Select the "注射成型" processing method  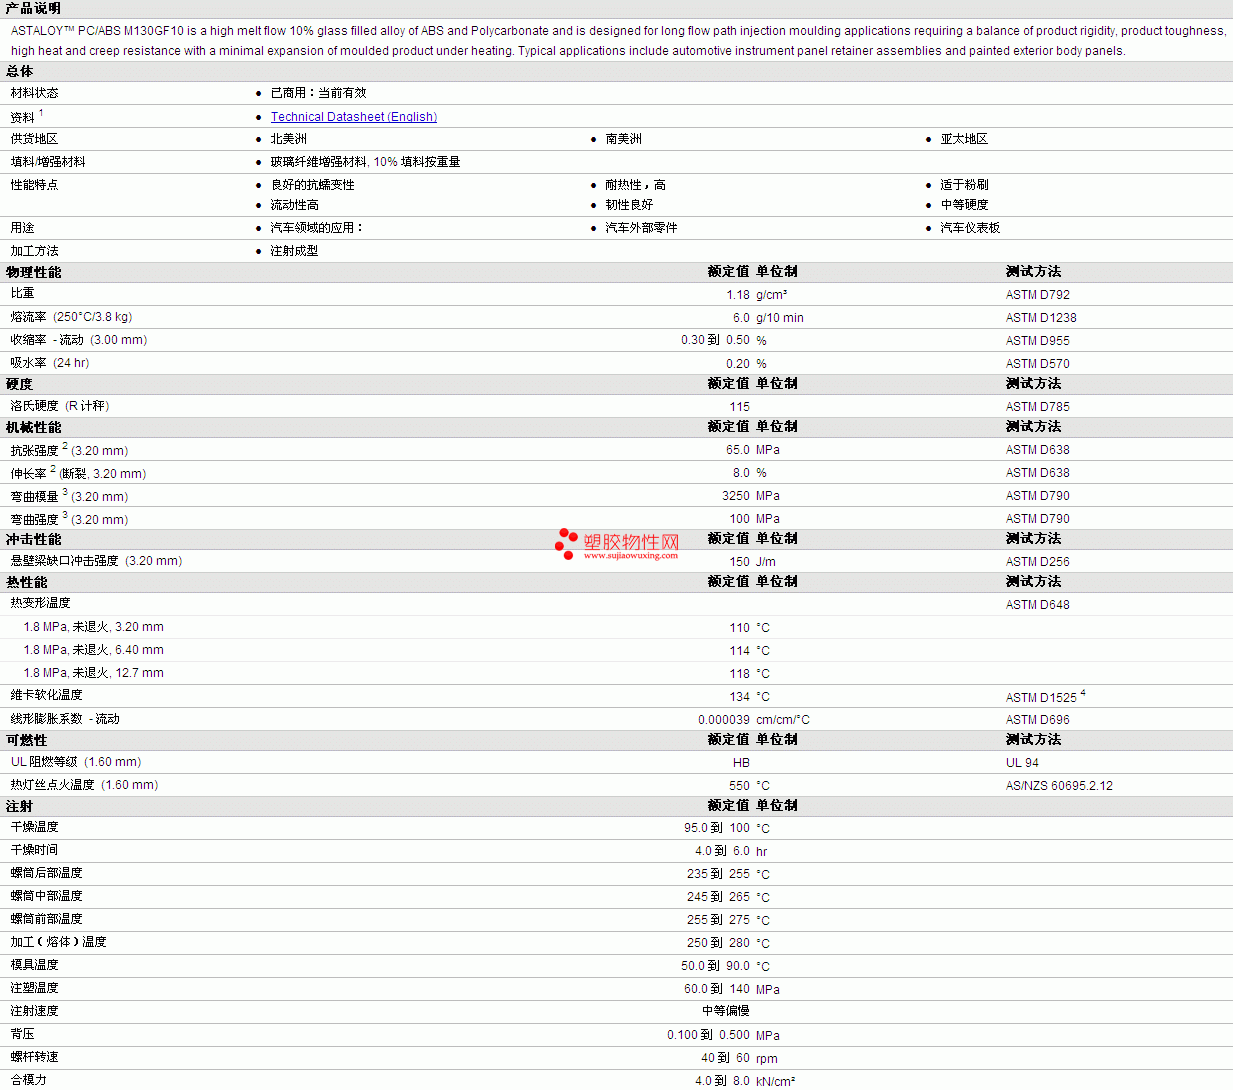point(295,251)
